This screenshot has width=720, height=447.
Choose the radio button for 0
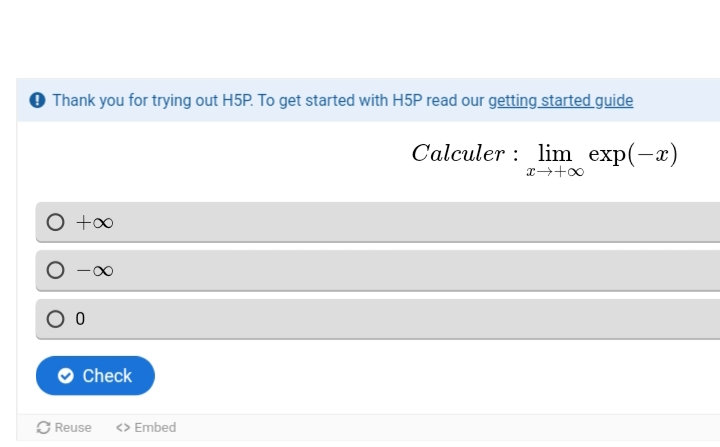(56, 319)
